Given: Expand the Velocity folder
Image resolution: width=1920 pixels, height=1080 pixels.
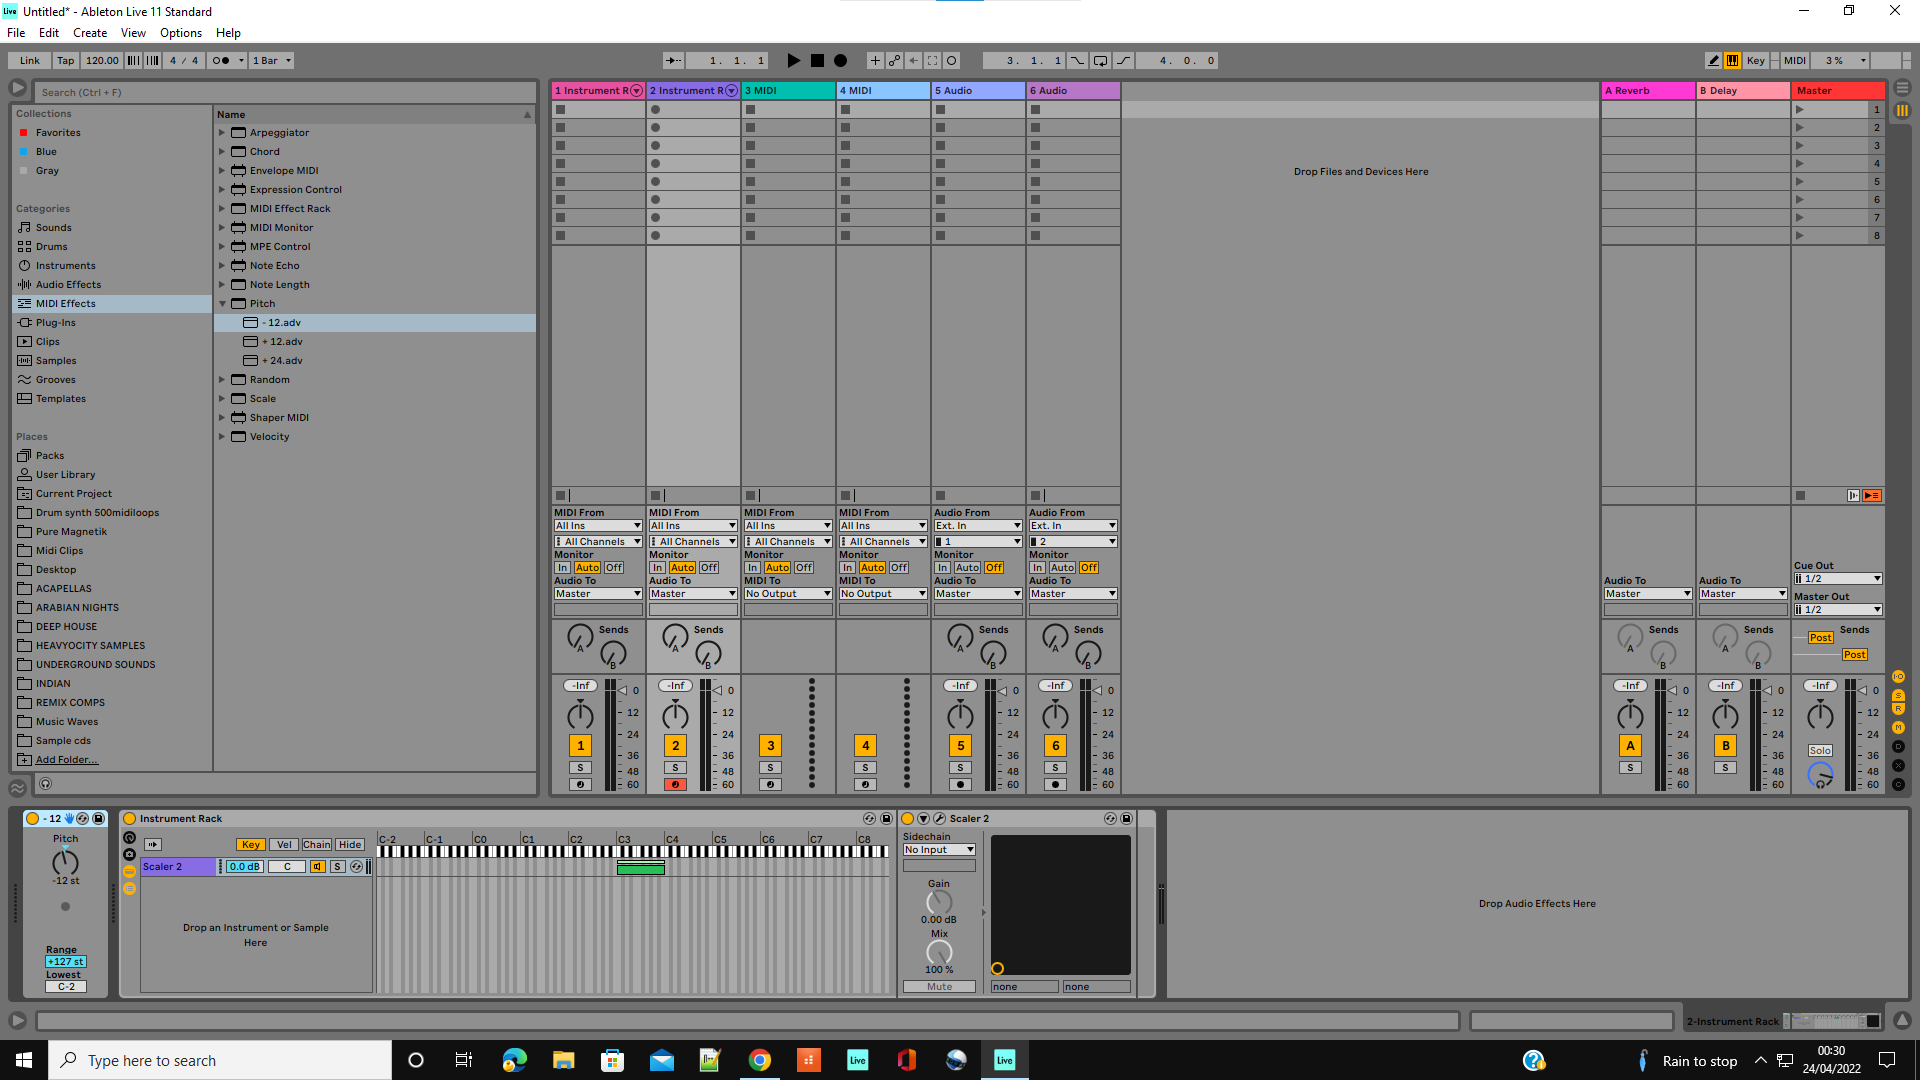Looking at the screenshot, I should pyautogui.click(x=222, y=437).
